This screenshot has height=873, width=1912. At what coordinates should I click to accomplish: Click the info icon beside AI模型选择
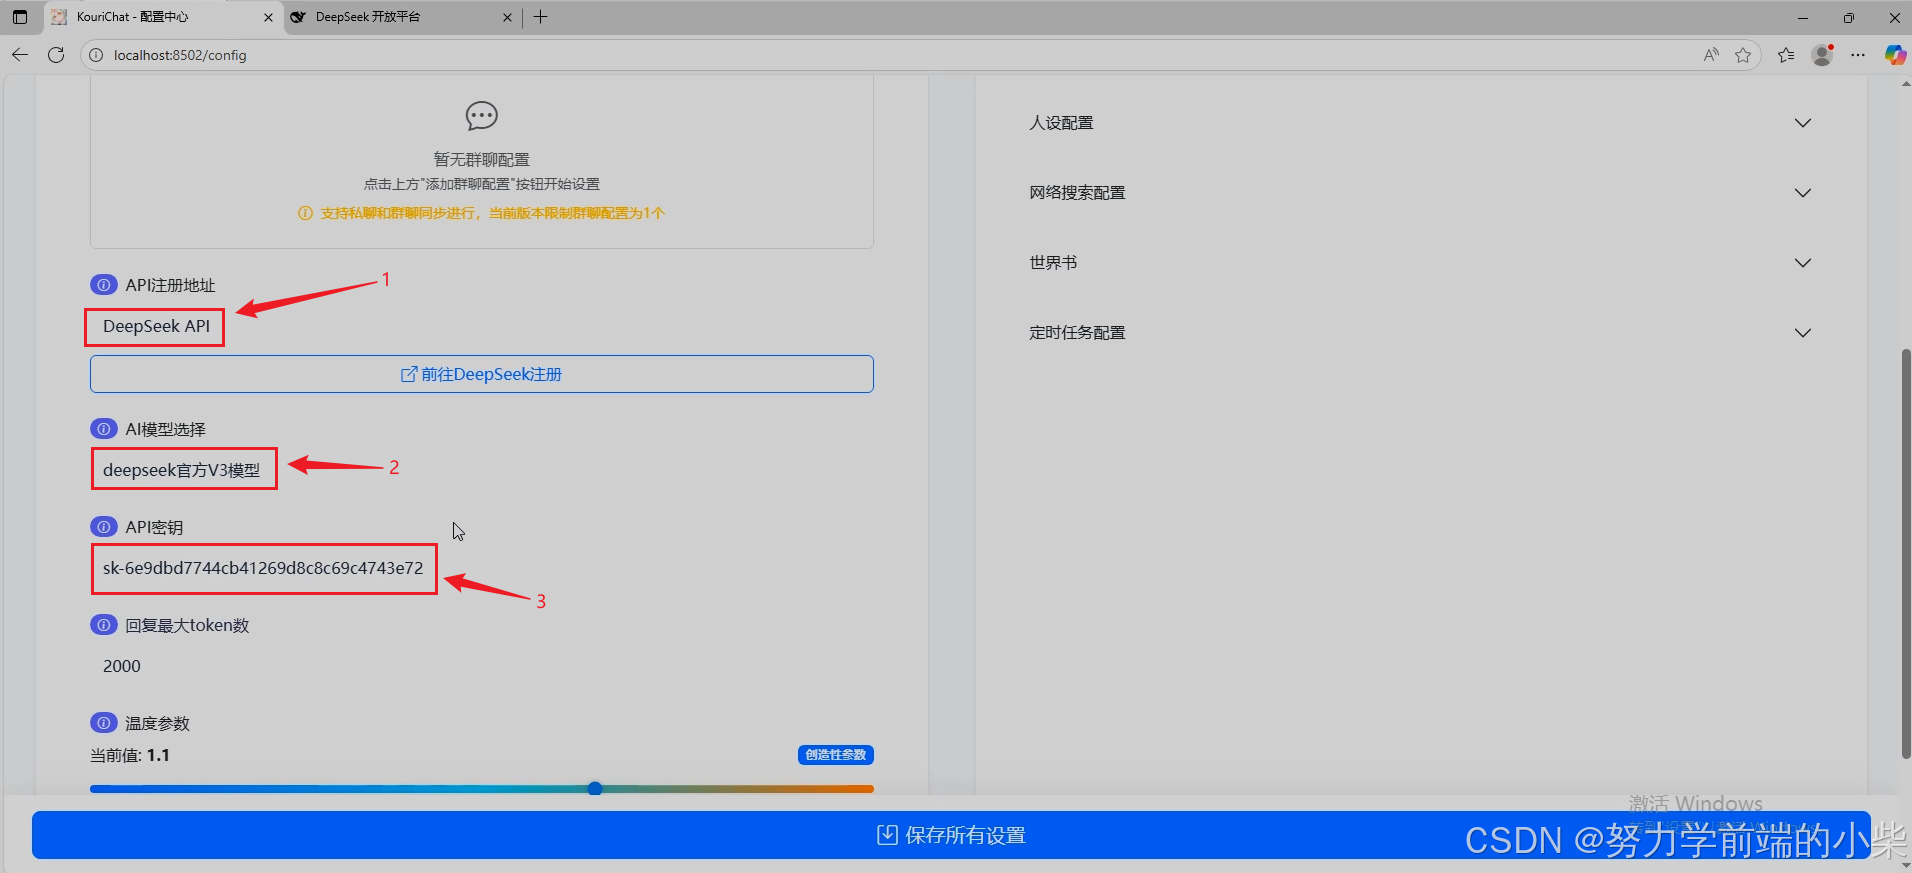[103, 429]
